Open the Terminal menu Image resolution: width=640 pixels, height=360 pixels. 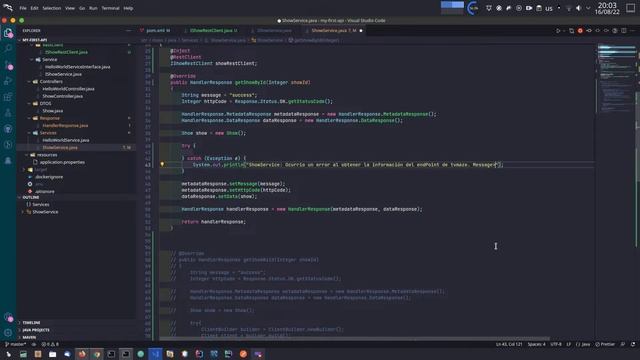point(110,8)
